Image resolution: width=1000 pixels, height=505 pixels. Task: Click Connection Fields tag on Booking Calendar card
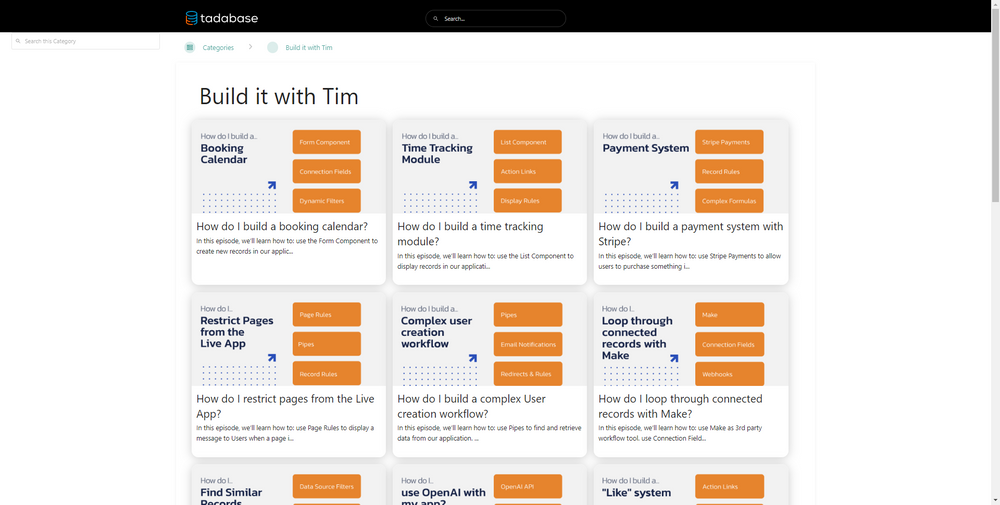coord(327,172)
